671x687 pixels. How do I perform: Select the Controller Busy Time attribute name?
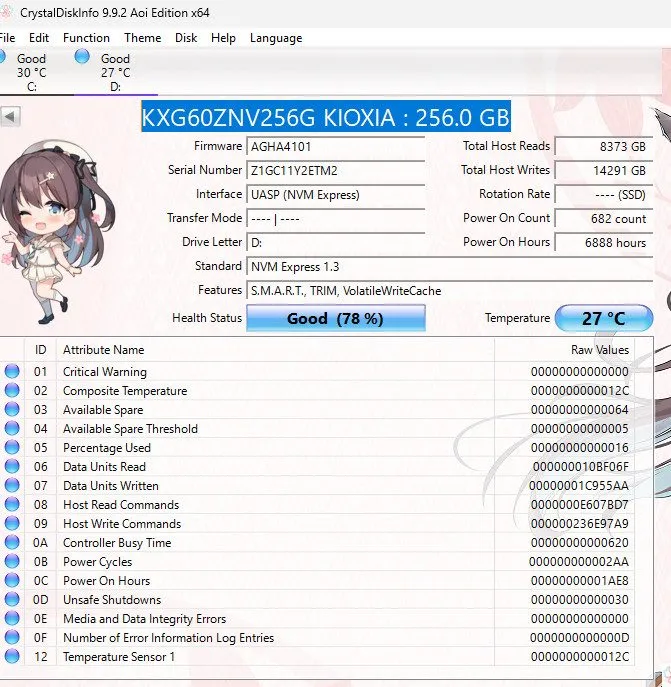(117, 543)
